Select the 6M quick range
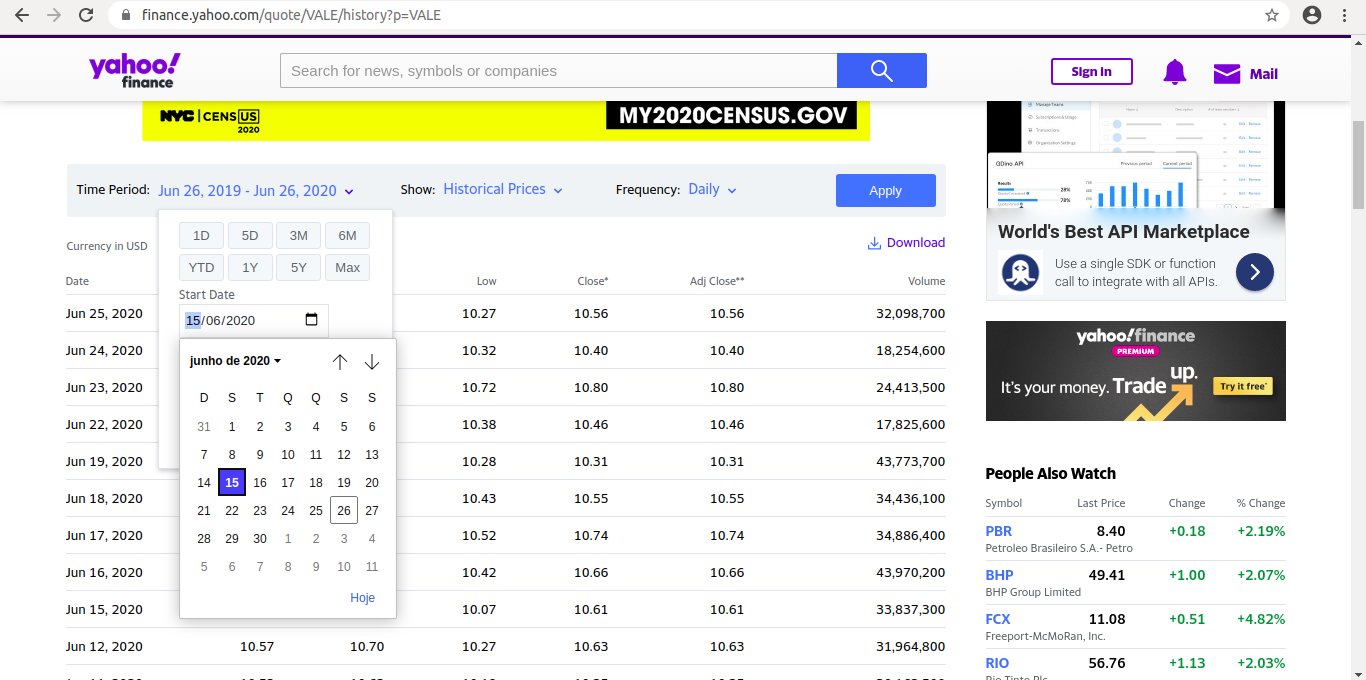 pyautogui.click(x=347, y=236)
